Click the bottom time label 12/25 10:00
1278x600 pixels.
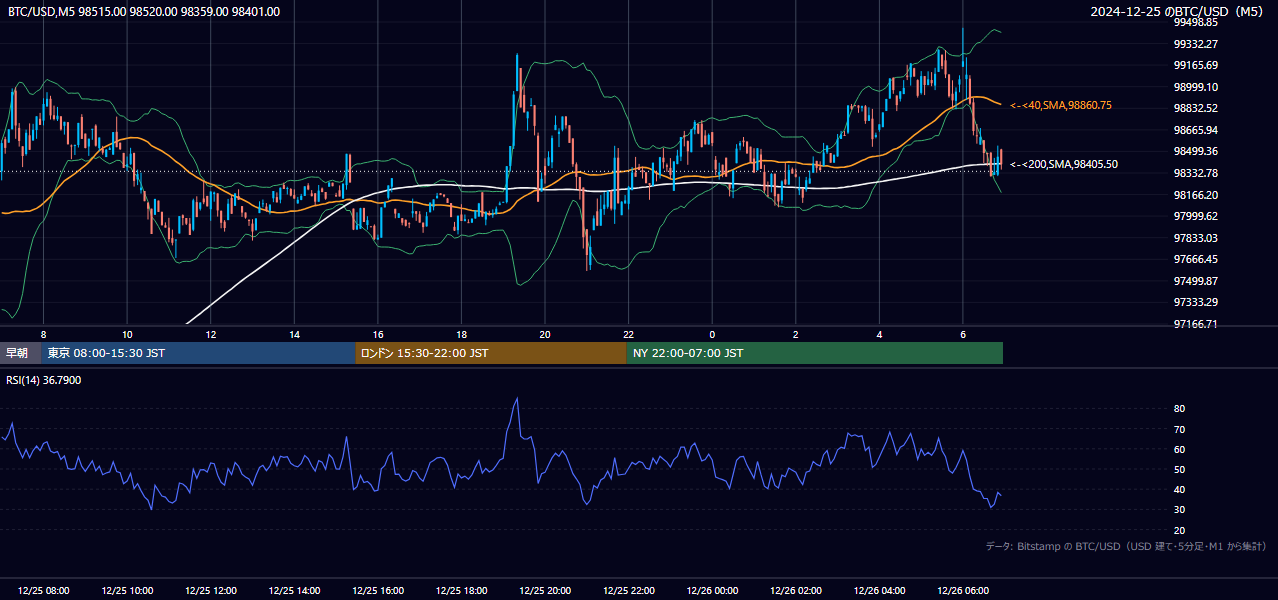pos(127,591)
